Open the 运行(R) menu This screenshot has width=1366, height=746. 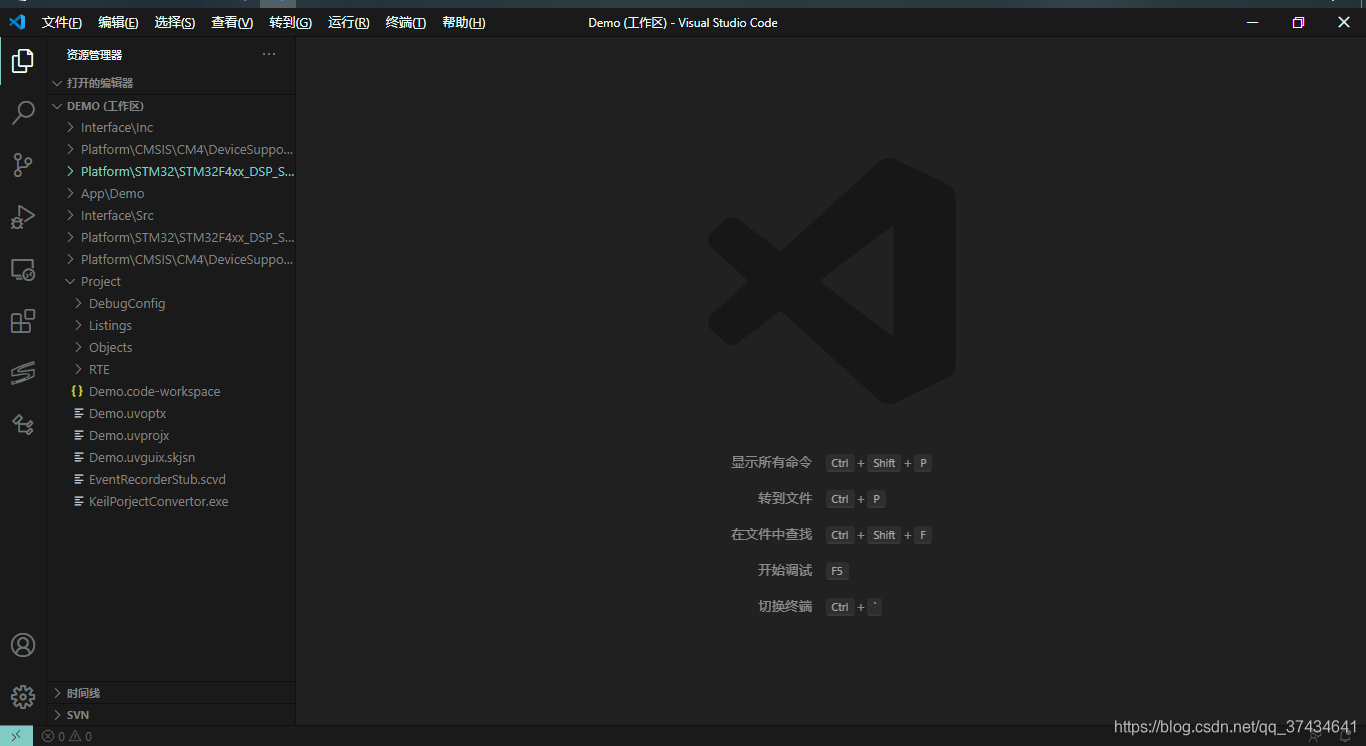coord(348,22)
